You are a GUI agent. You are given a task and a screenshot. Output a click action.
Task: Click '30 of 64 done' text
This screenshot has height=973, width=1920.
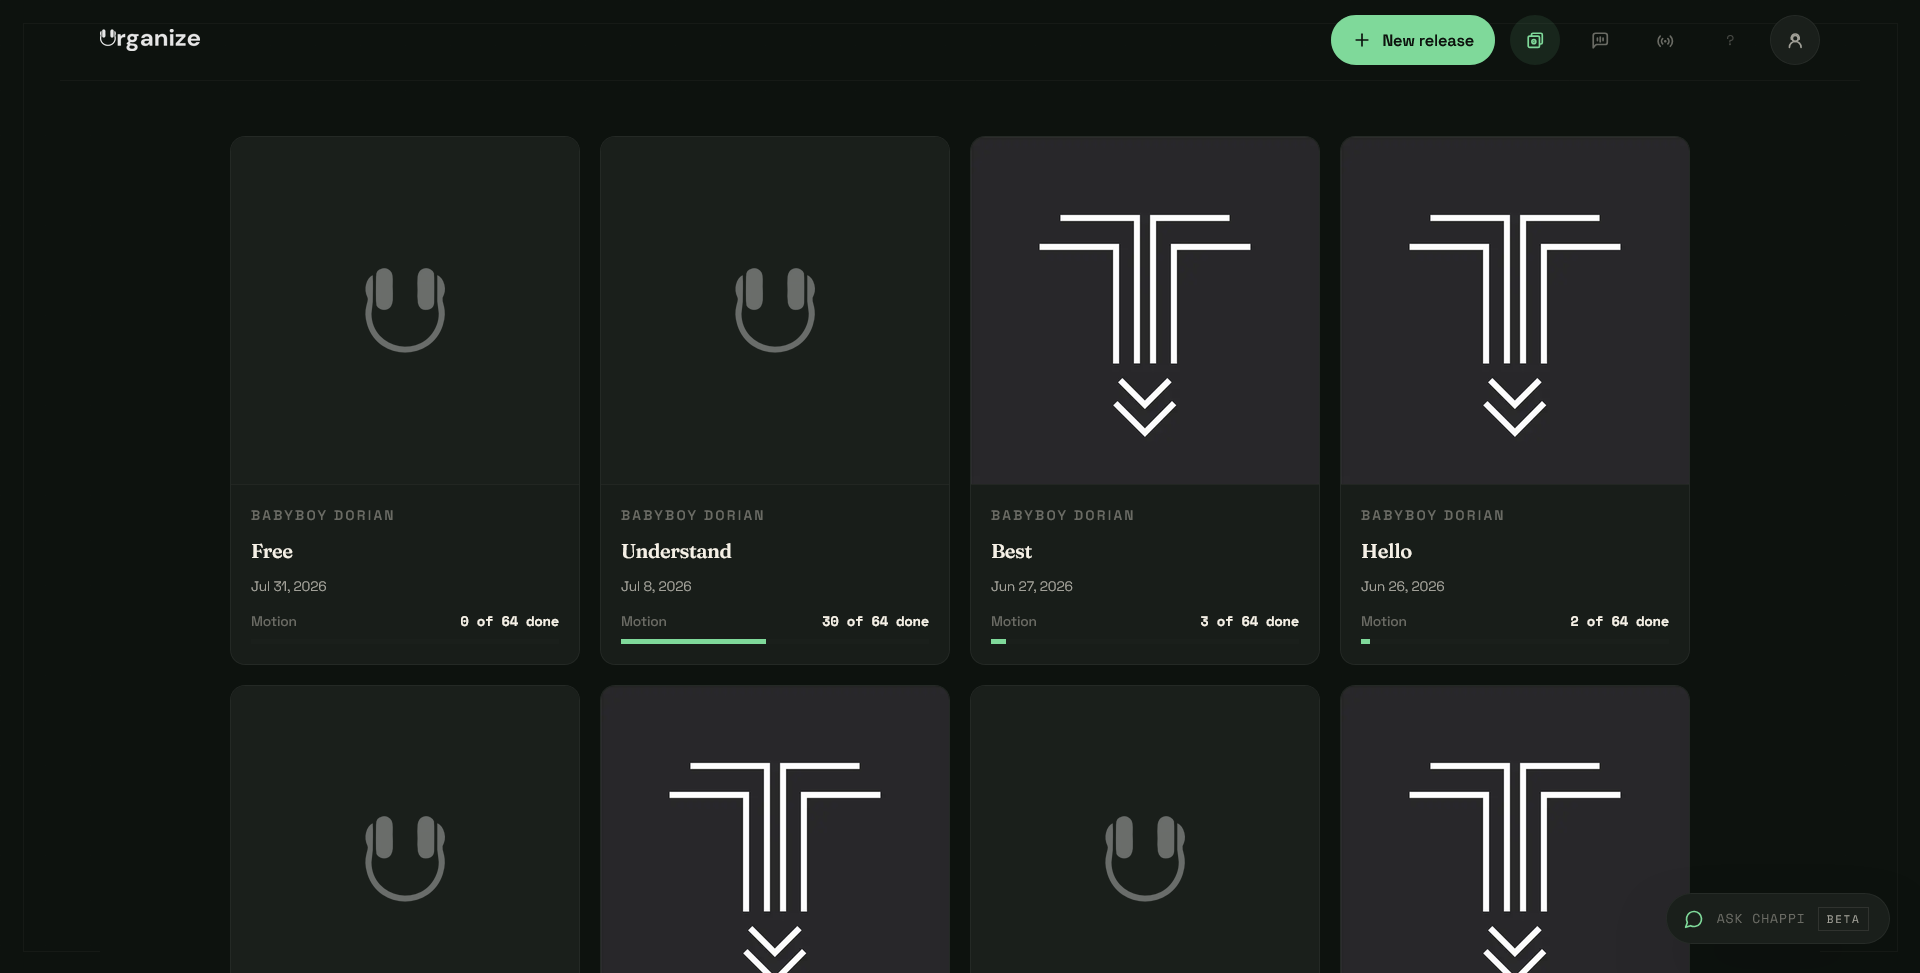tap(875, 621)
